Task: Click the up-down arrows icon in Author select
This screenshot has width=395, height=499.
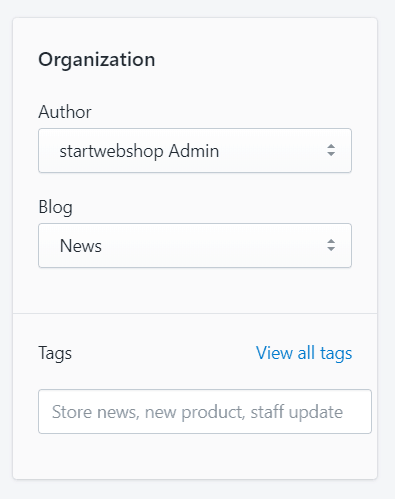Action: (331, 150)
